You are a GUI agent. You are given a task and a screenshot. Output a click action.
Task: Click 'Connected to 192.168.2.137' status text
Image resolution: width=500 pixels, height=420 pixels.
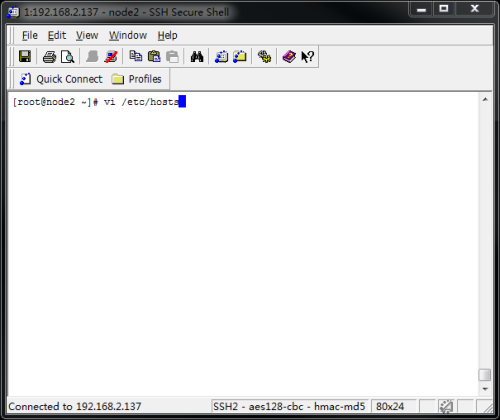tap(75, 406)
